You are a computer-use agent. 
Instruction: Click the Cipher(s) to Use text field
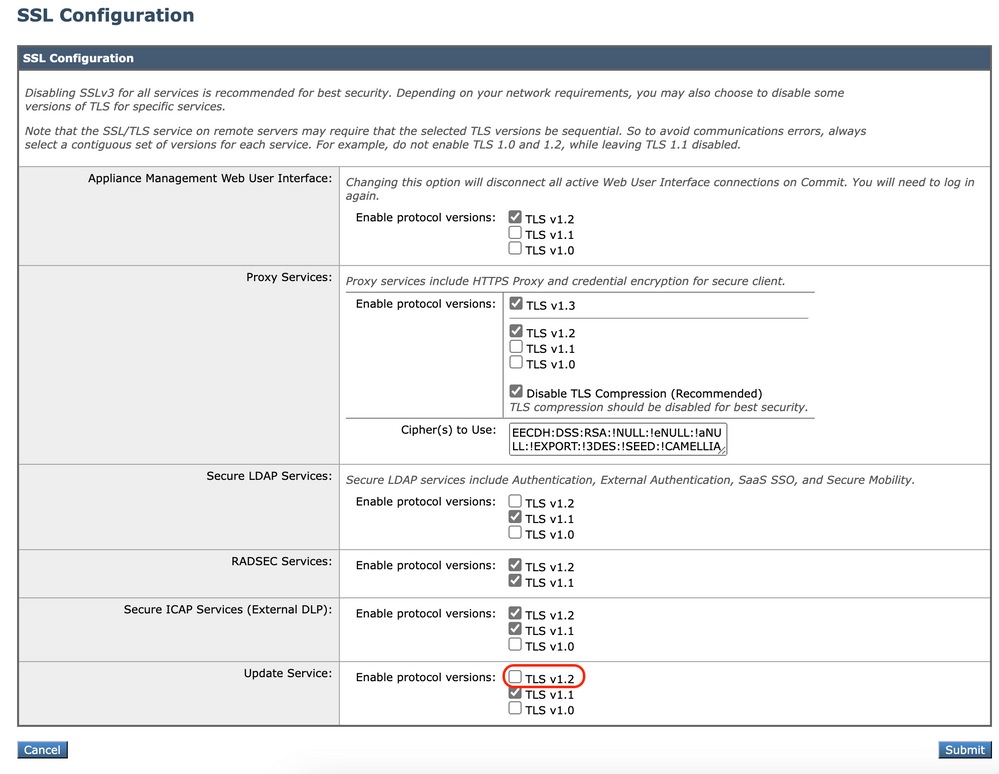coord(618,440)
